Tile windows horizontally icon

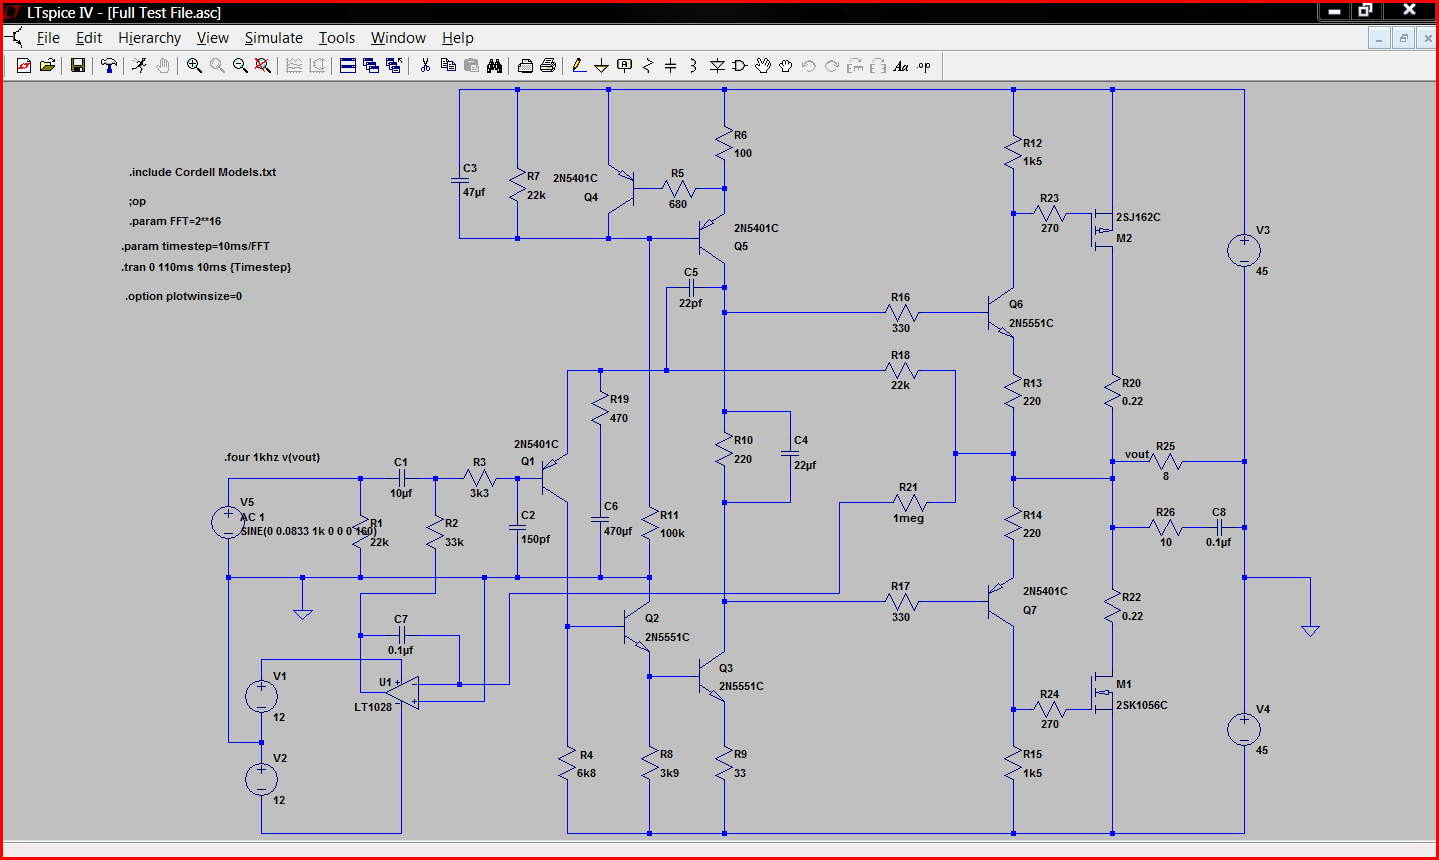click(x=347, y=66)
